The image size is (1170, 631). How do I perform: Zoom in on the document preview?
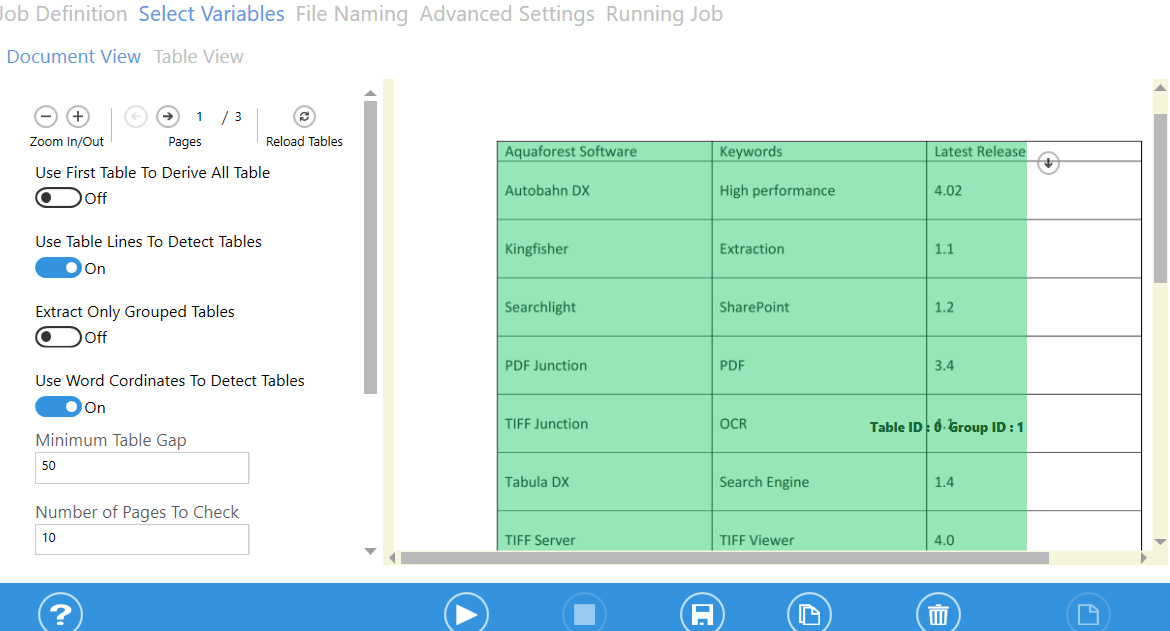78,116
